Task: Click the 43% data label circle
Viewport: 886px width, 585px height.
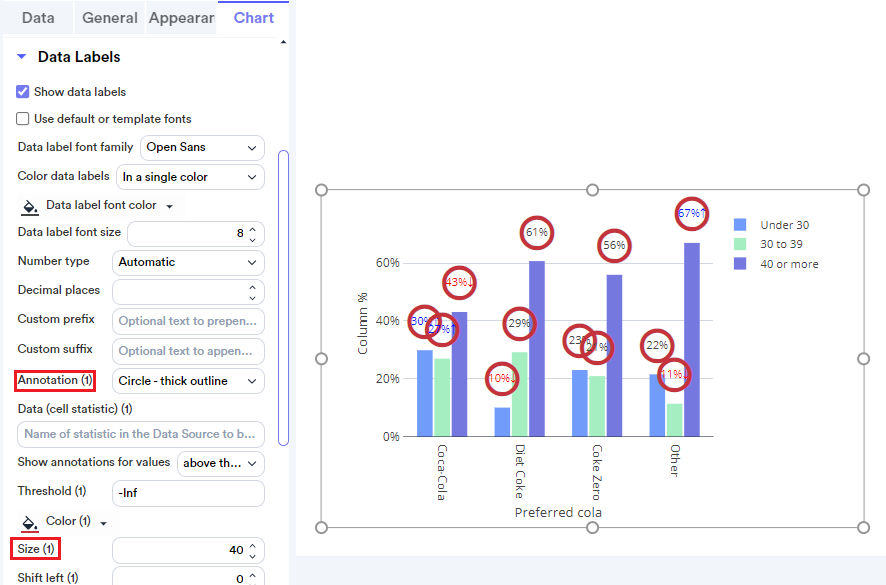Action: (x=459, y=282)
